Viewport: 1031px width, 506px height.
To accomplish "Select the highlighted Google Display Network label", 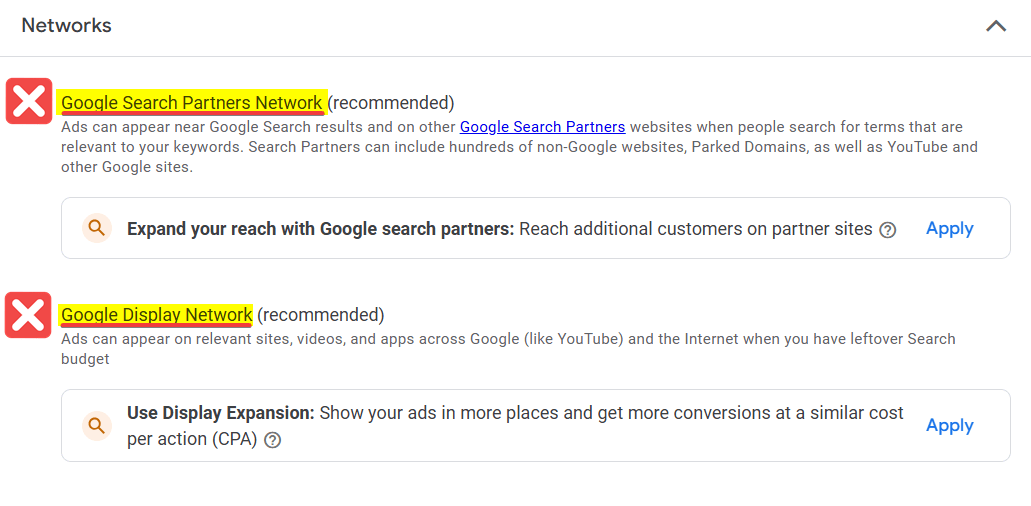I will point(156,315).
